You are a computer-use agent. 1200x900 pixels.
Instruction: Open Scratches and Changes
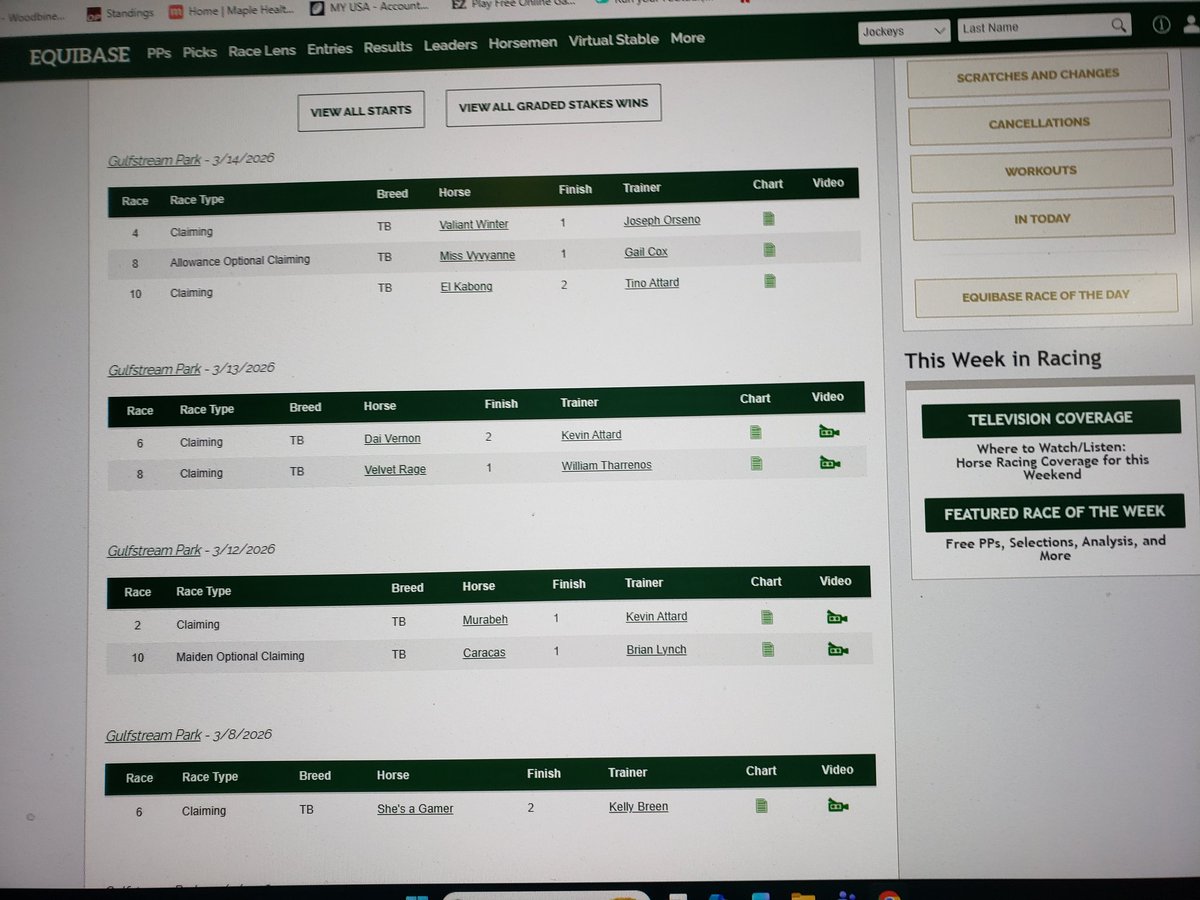tap(1038, 75)
